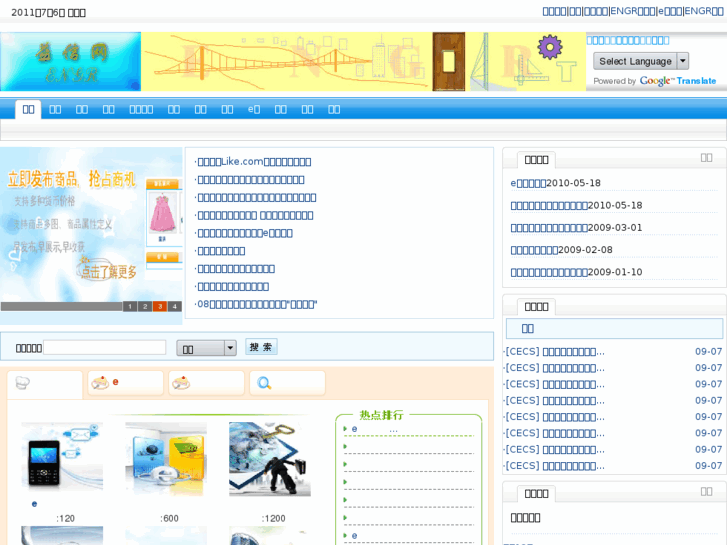Screen dimensions: 727x545
Task: Show slide 2 of the banner slideshow
Action: click(145, 306)
